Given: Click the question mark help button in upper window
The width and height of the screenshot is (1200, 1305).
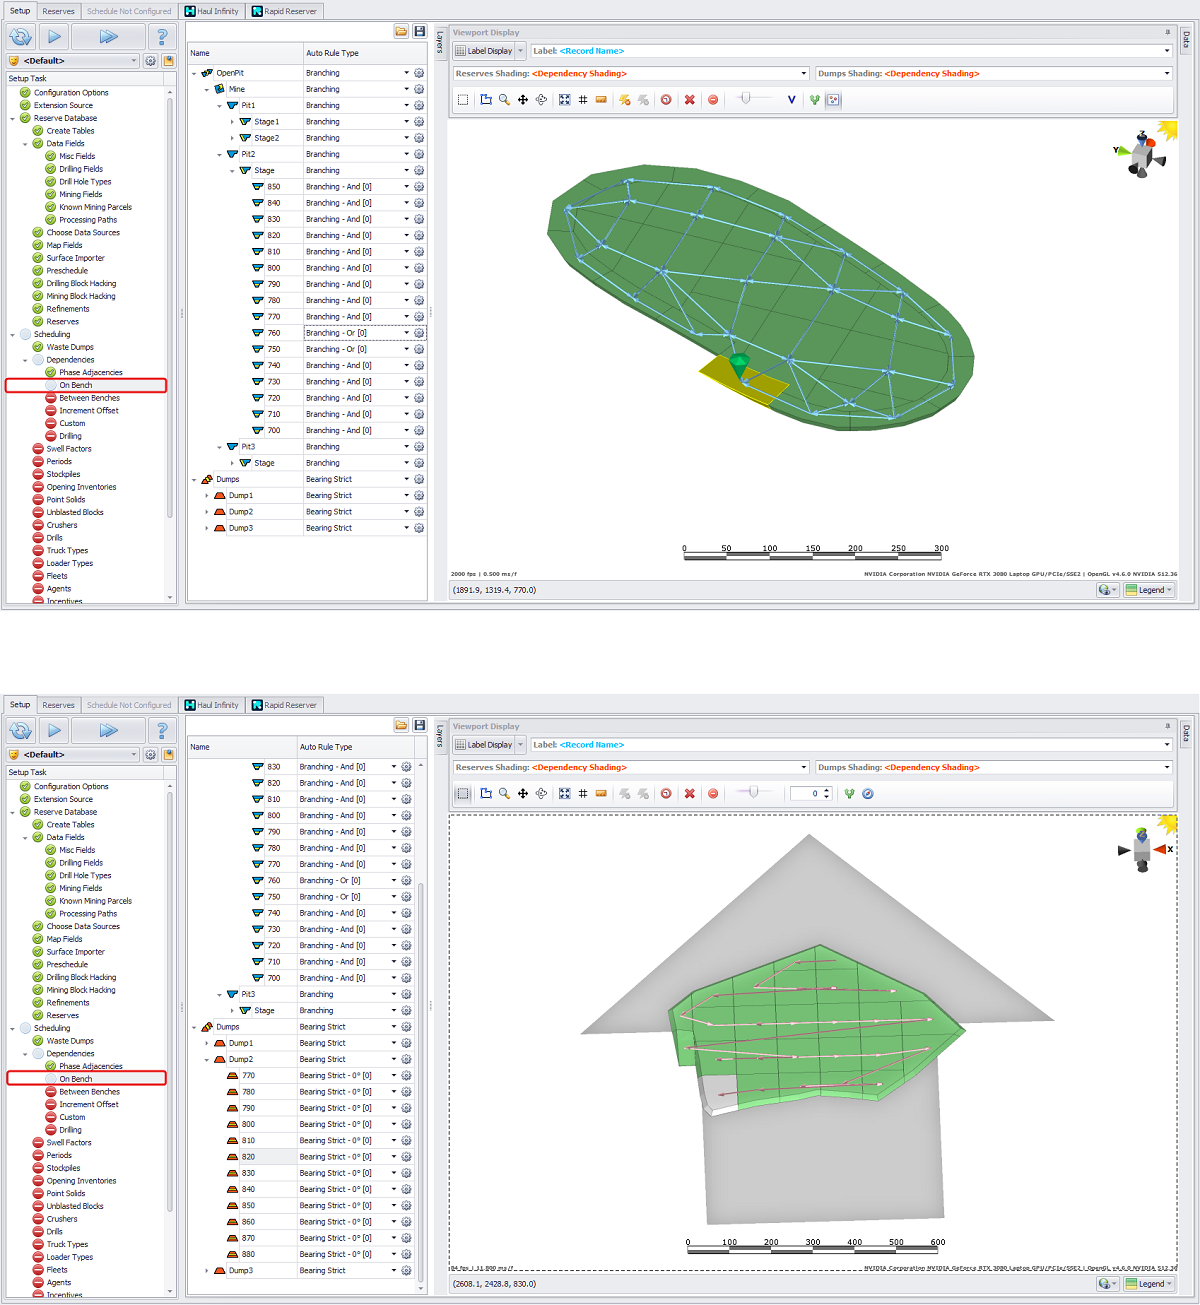Looking at the screenshot, I should 162,37.
